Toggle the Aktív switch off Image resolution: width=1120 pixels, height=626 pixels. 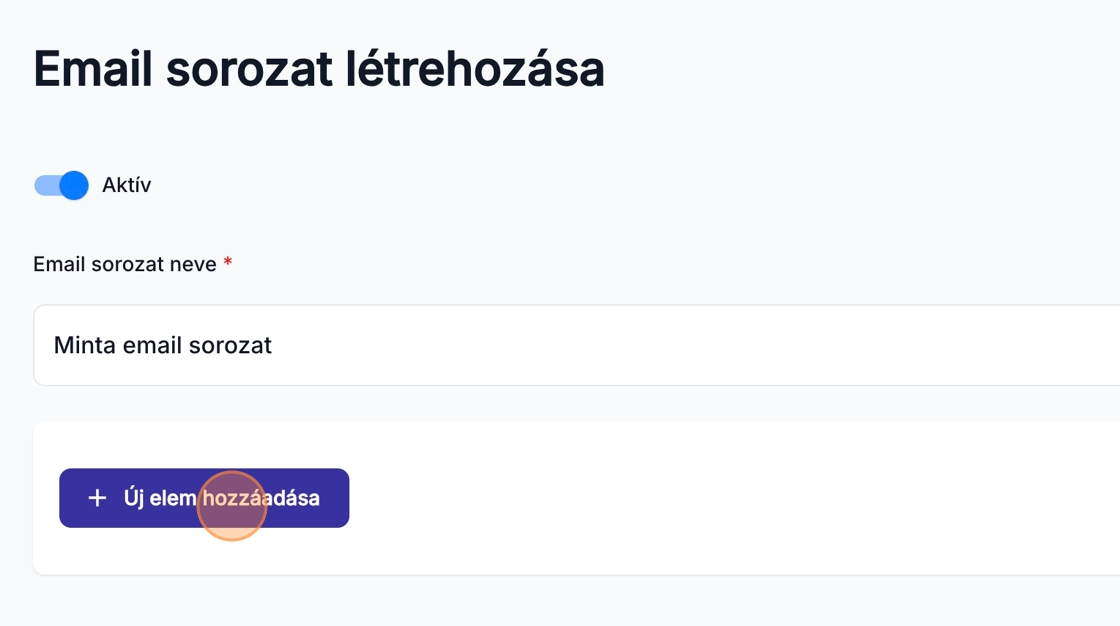pyautogui.click(x=61, y=185)
